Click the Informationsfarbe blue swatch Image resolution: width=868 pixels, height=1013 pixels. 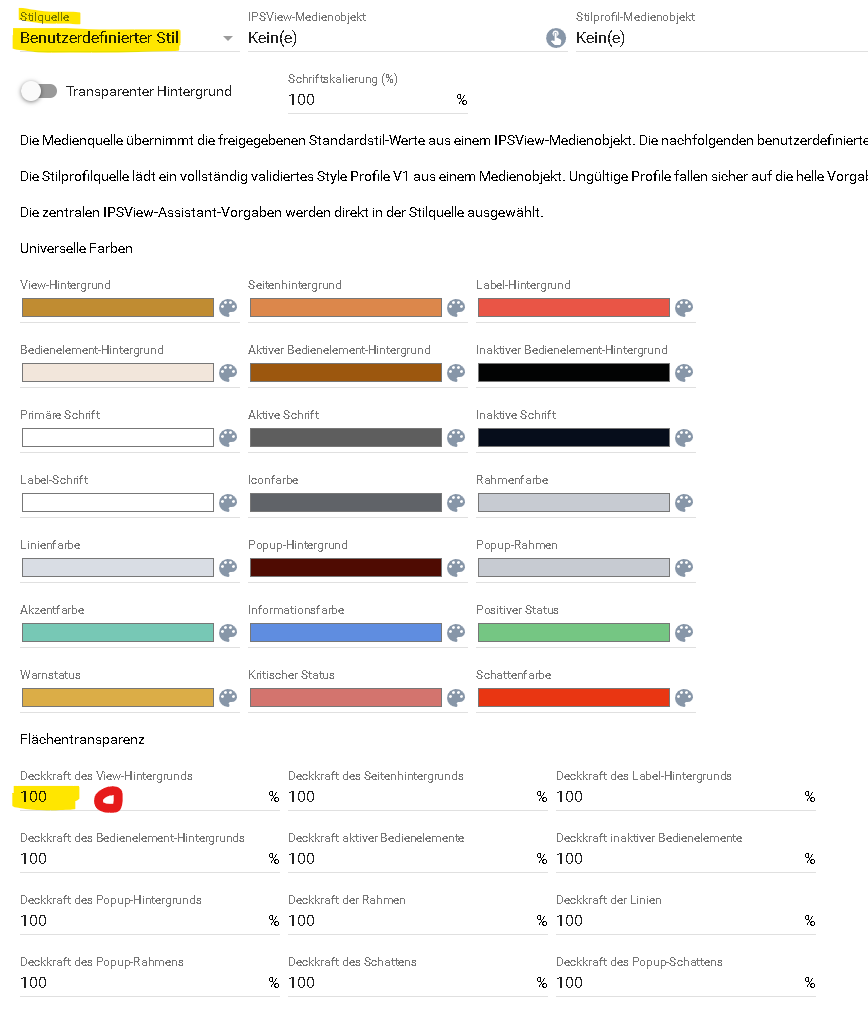click(x=346, y=632)
